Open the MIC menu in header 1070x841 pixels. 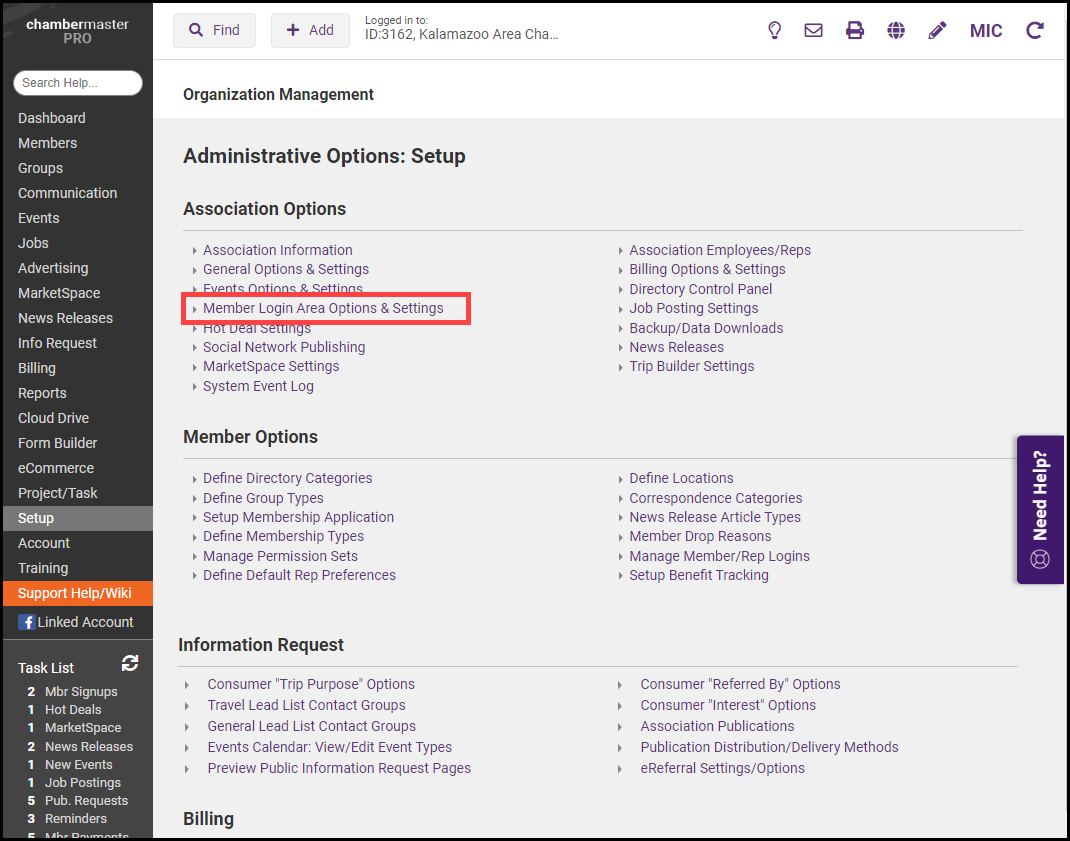click(x=986, y=30)
